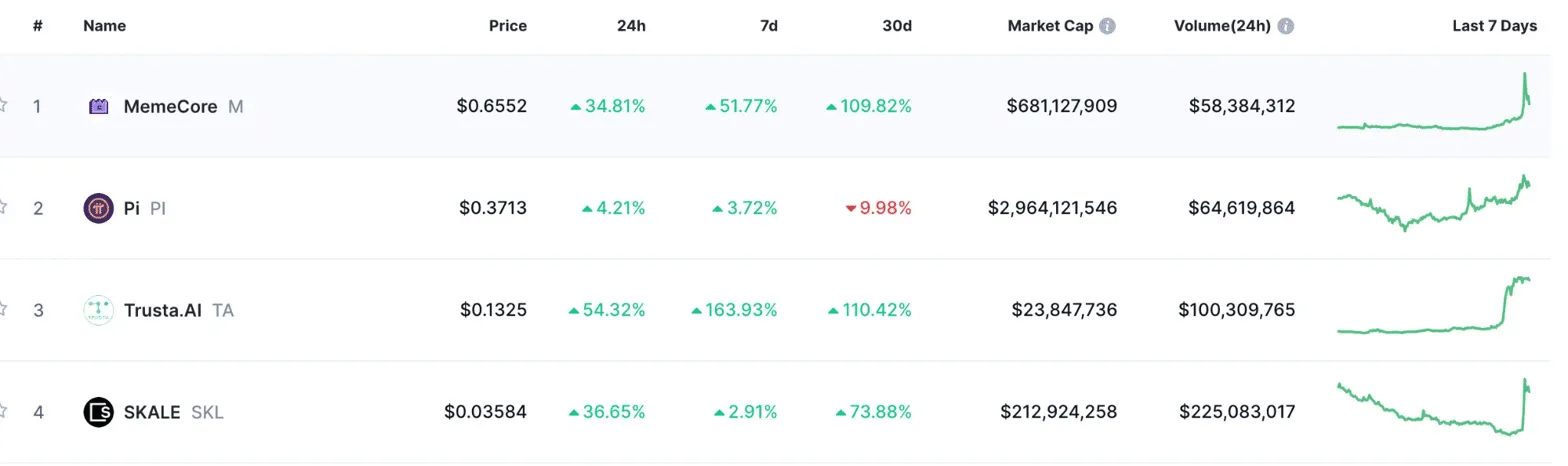This screenshot has height=466, width=1568.
Task: Favorite Trusta.AI with the star
Action: pos(4,309)
